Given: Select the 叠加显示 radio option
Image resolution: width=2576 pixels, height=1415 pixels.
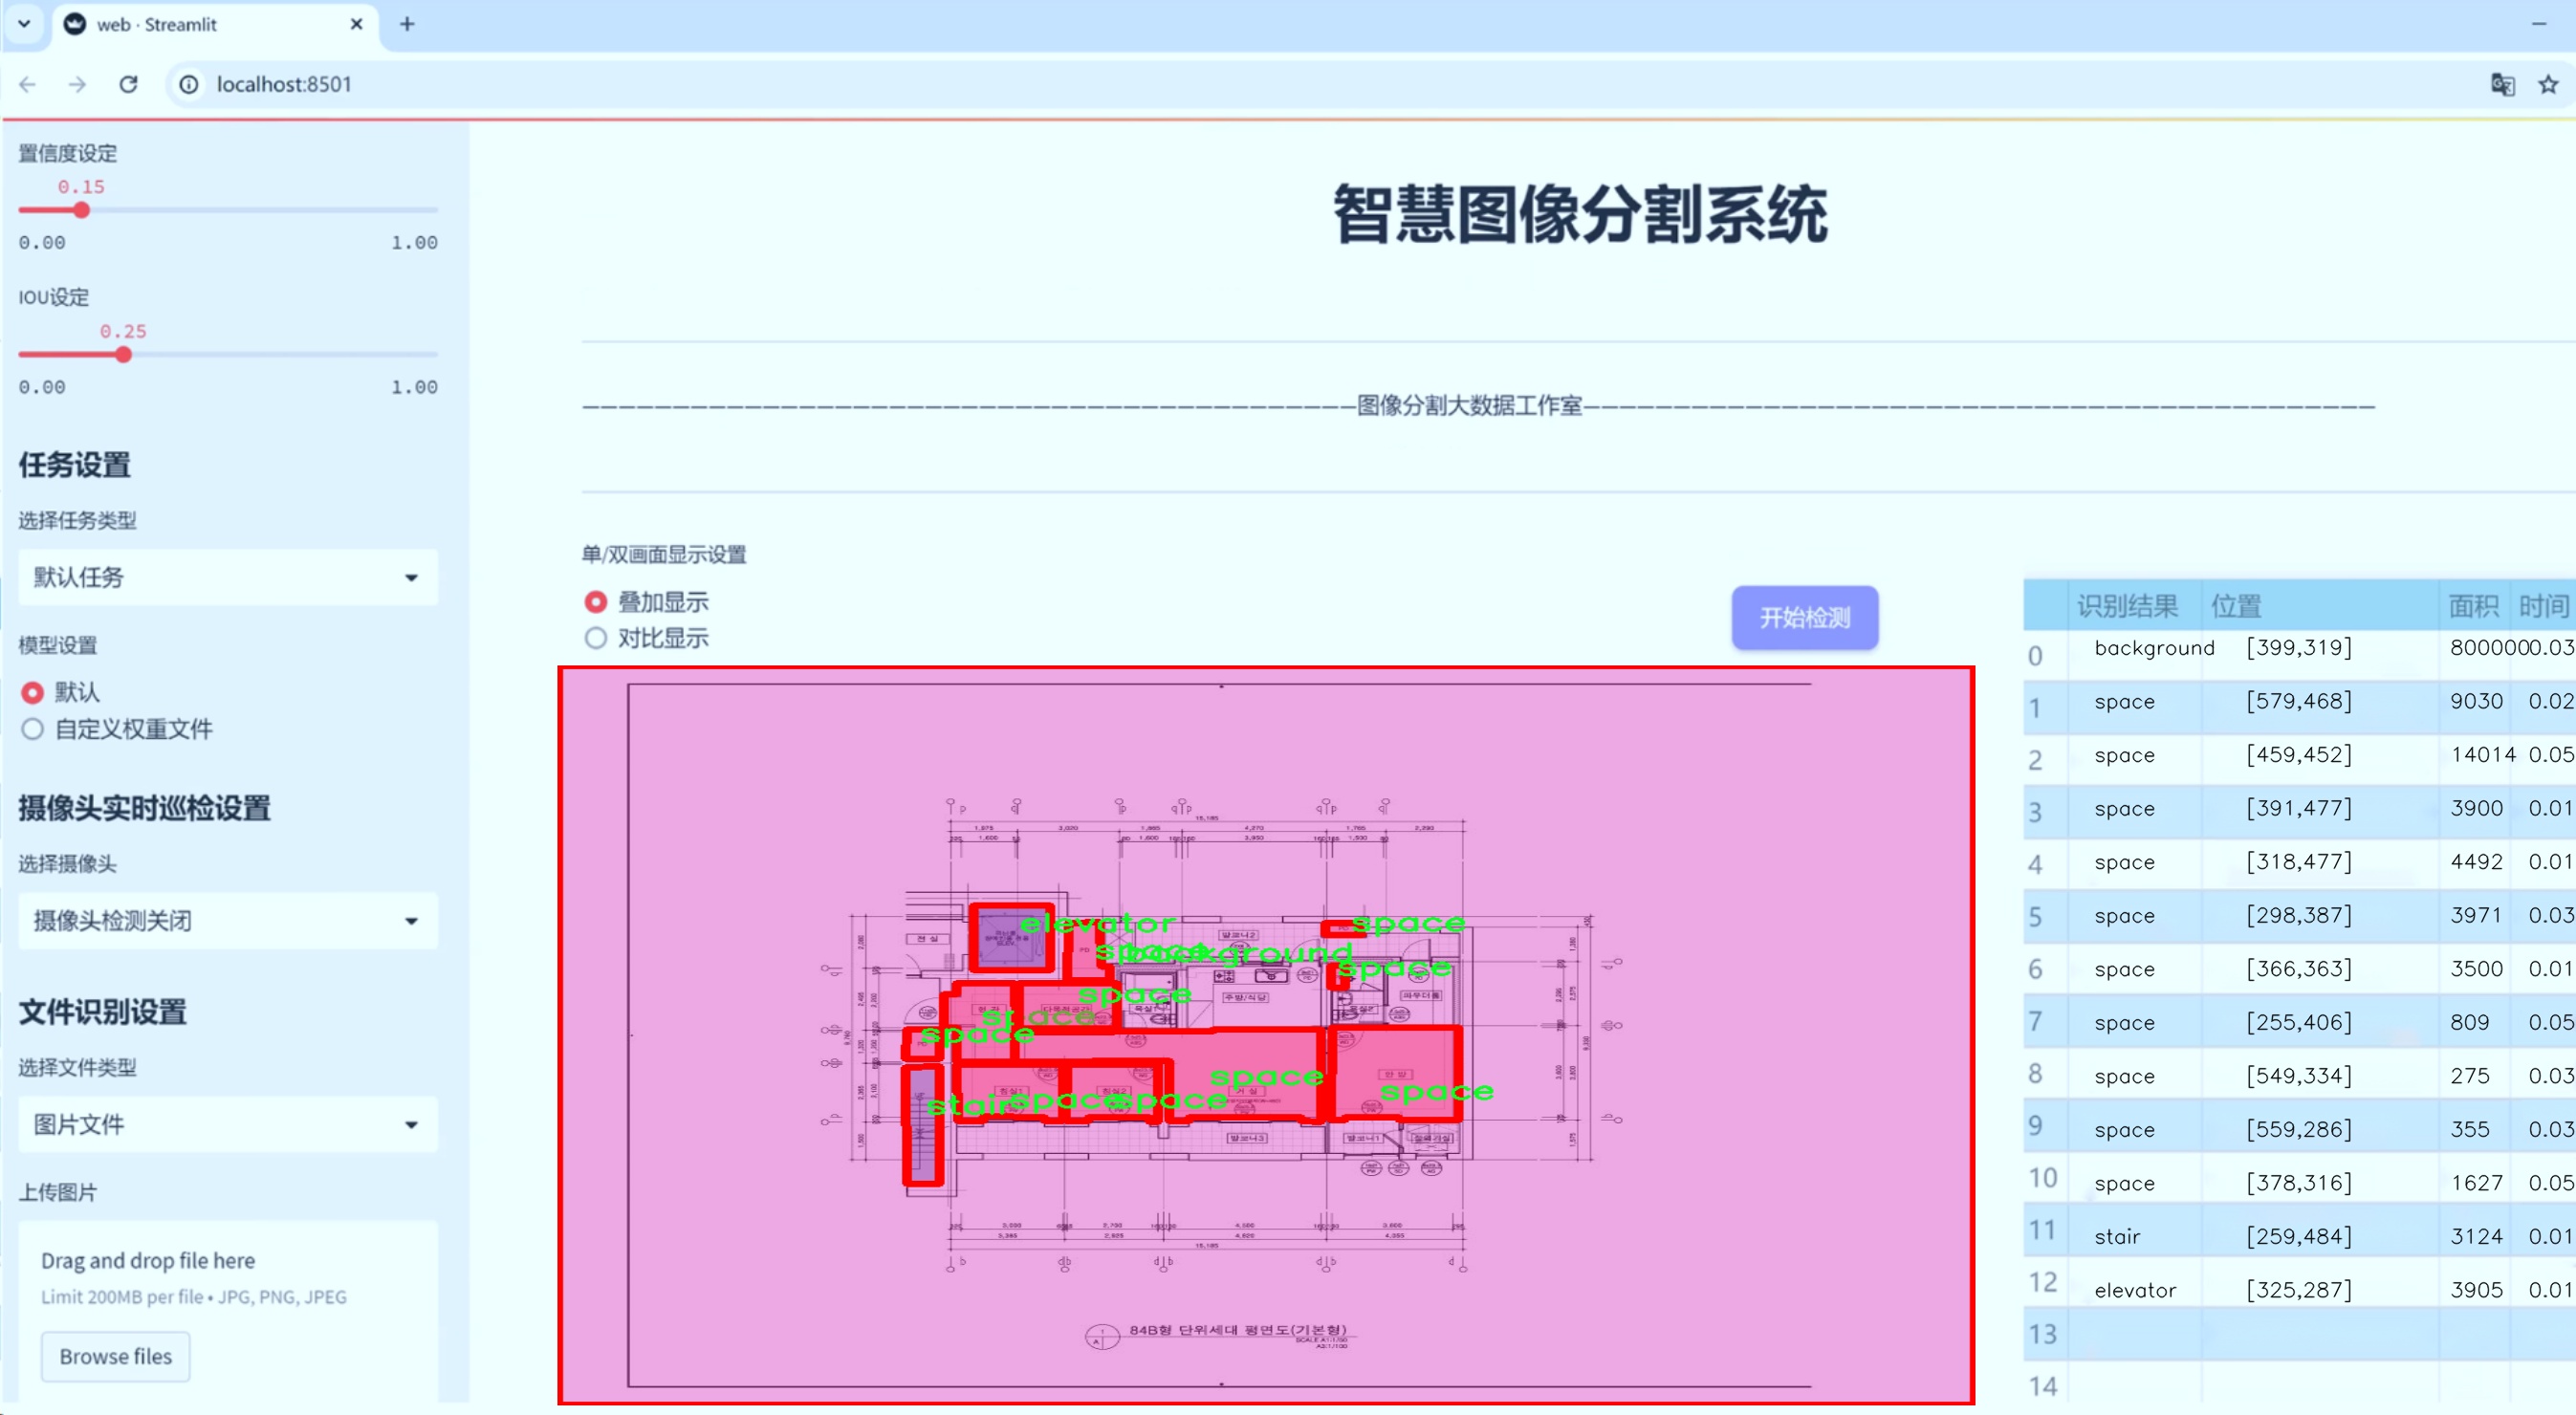Looking at the screenshot, I should coord(595,602).
